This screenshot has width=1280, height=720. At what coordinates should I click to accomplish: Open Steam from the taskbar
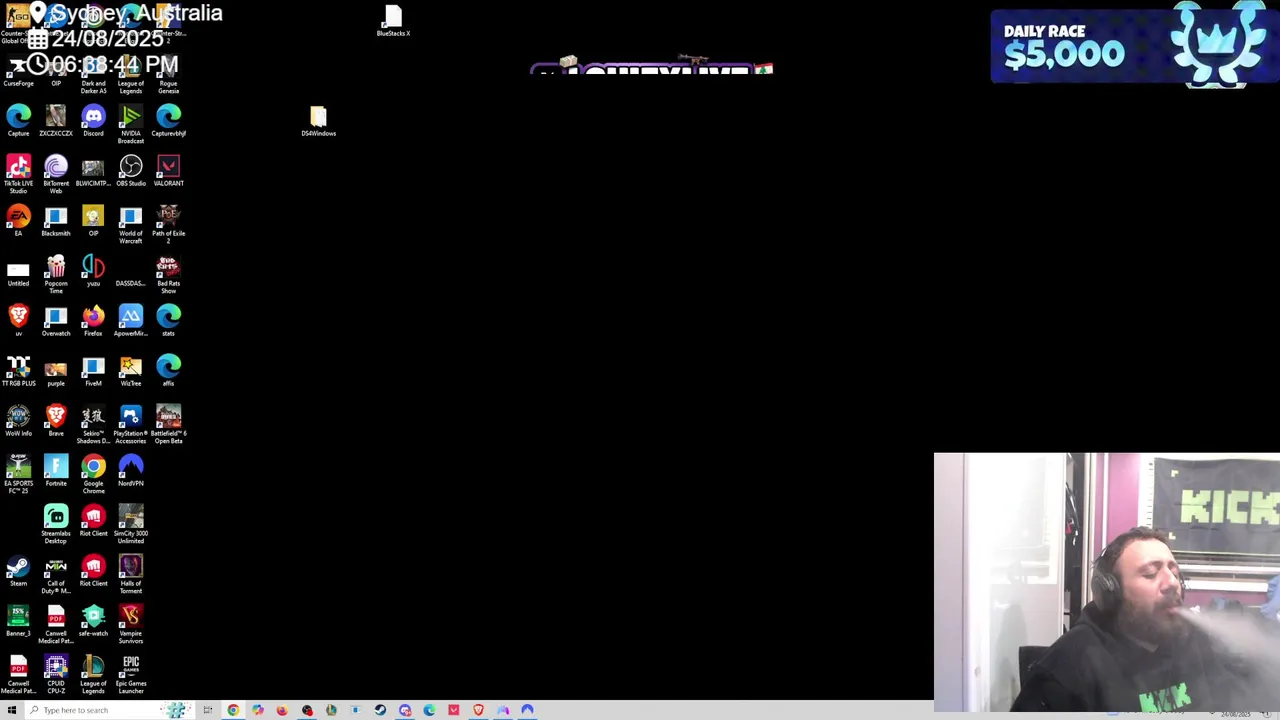click(380, 710)
